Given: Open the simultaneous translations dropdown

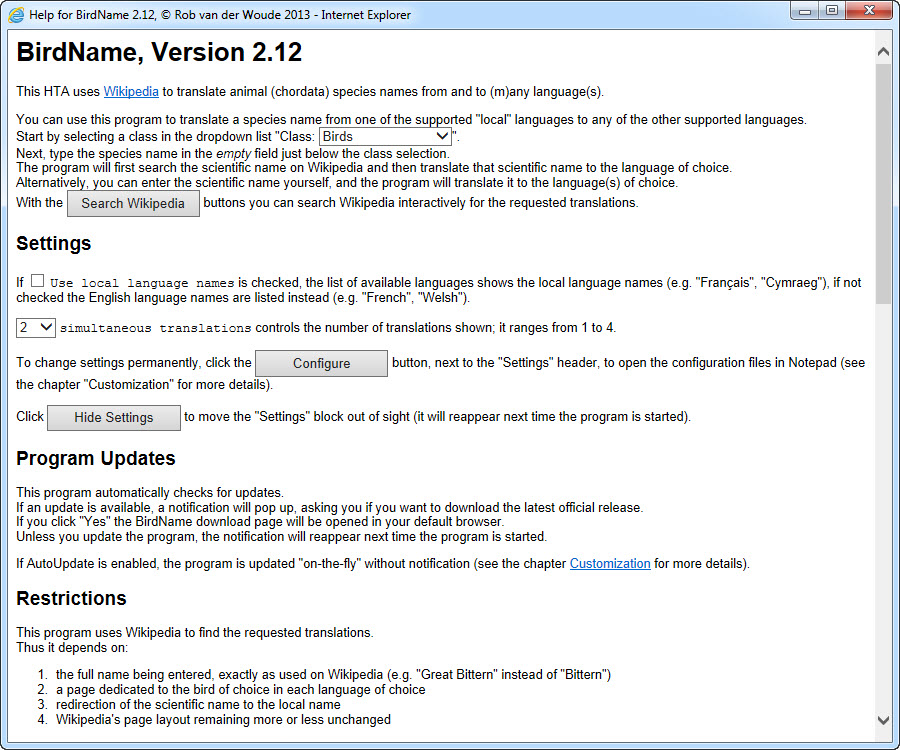Looking at the screenshot, I should point(36,328).
